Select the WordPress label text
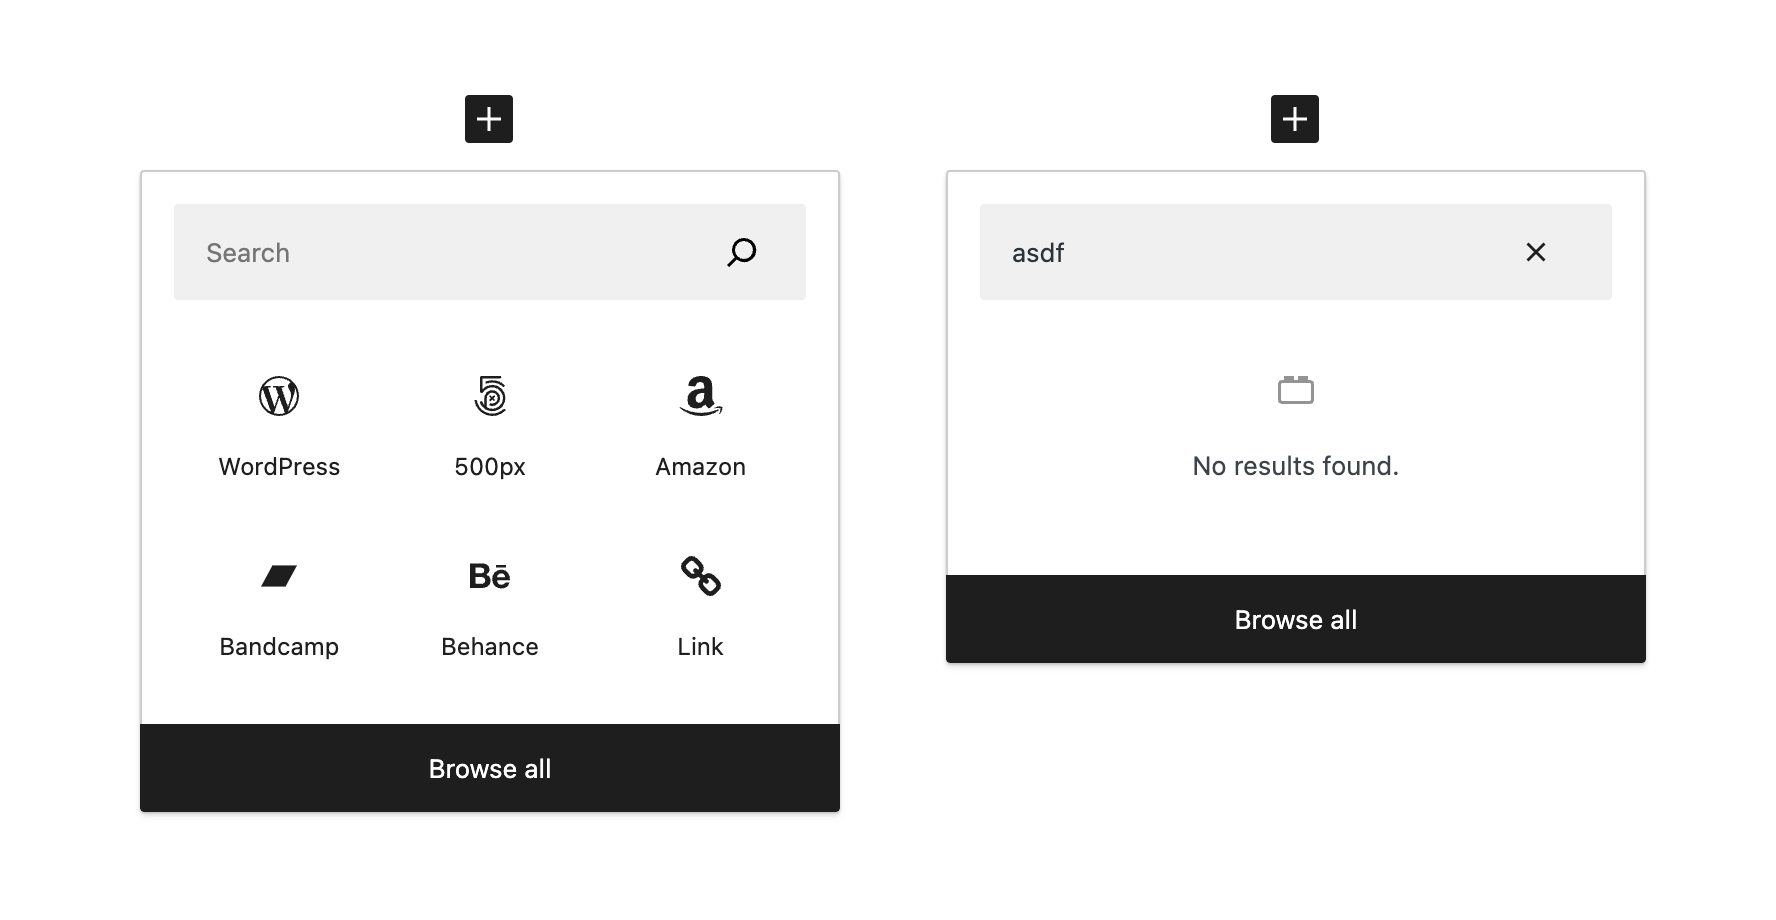 [278, 466]
